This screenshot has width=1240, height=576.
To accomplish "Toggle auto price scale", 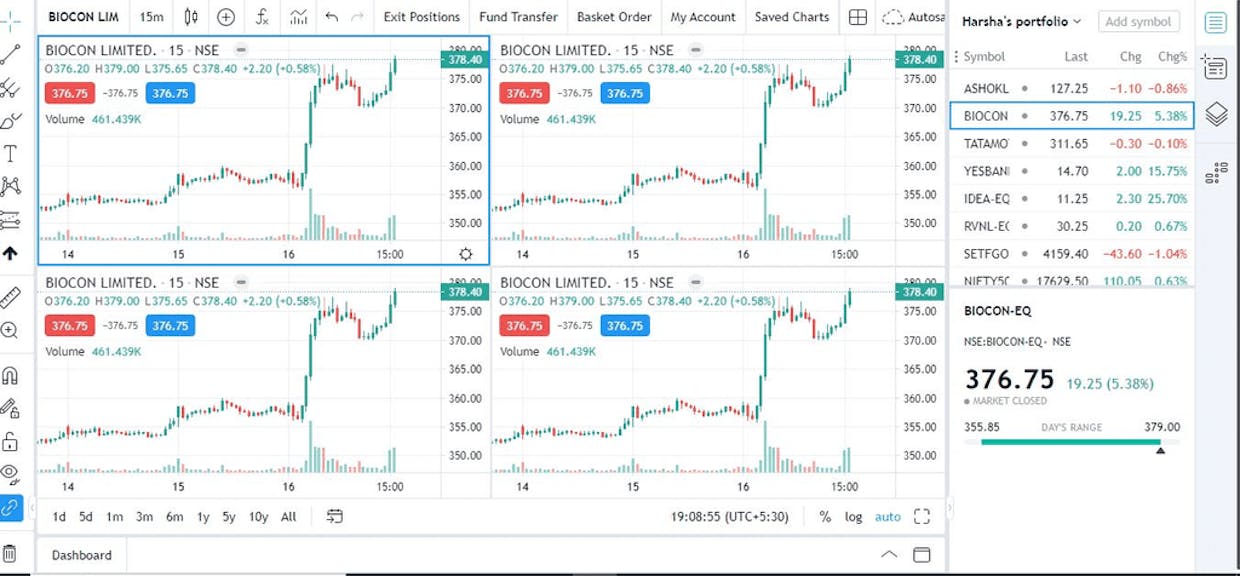I will pyautogui.click(x=887, y=517).
